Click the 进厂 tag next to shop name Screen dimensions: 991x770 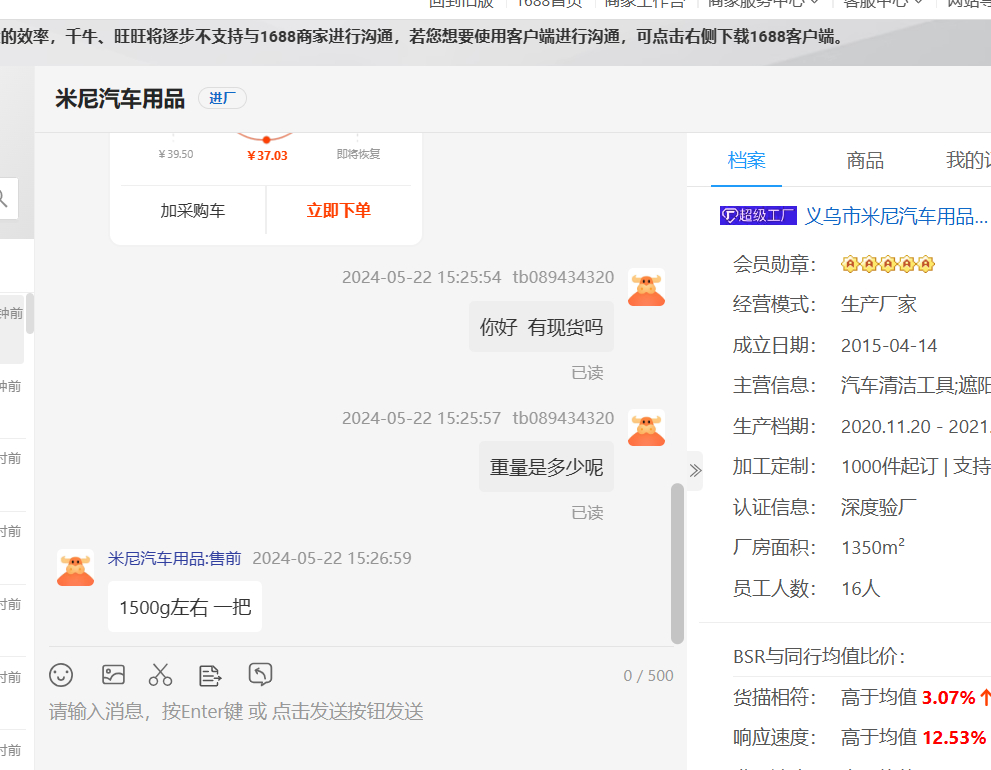[222, 98]
